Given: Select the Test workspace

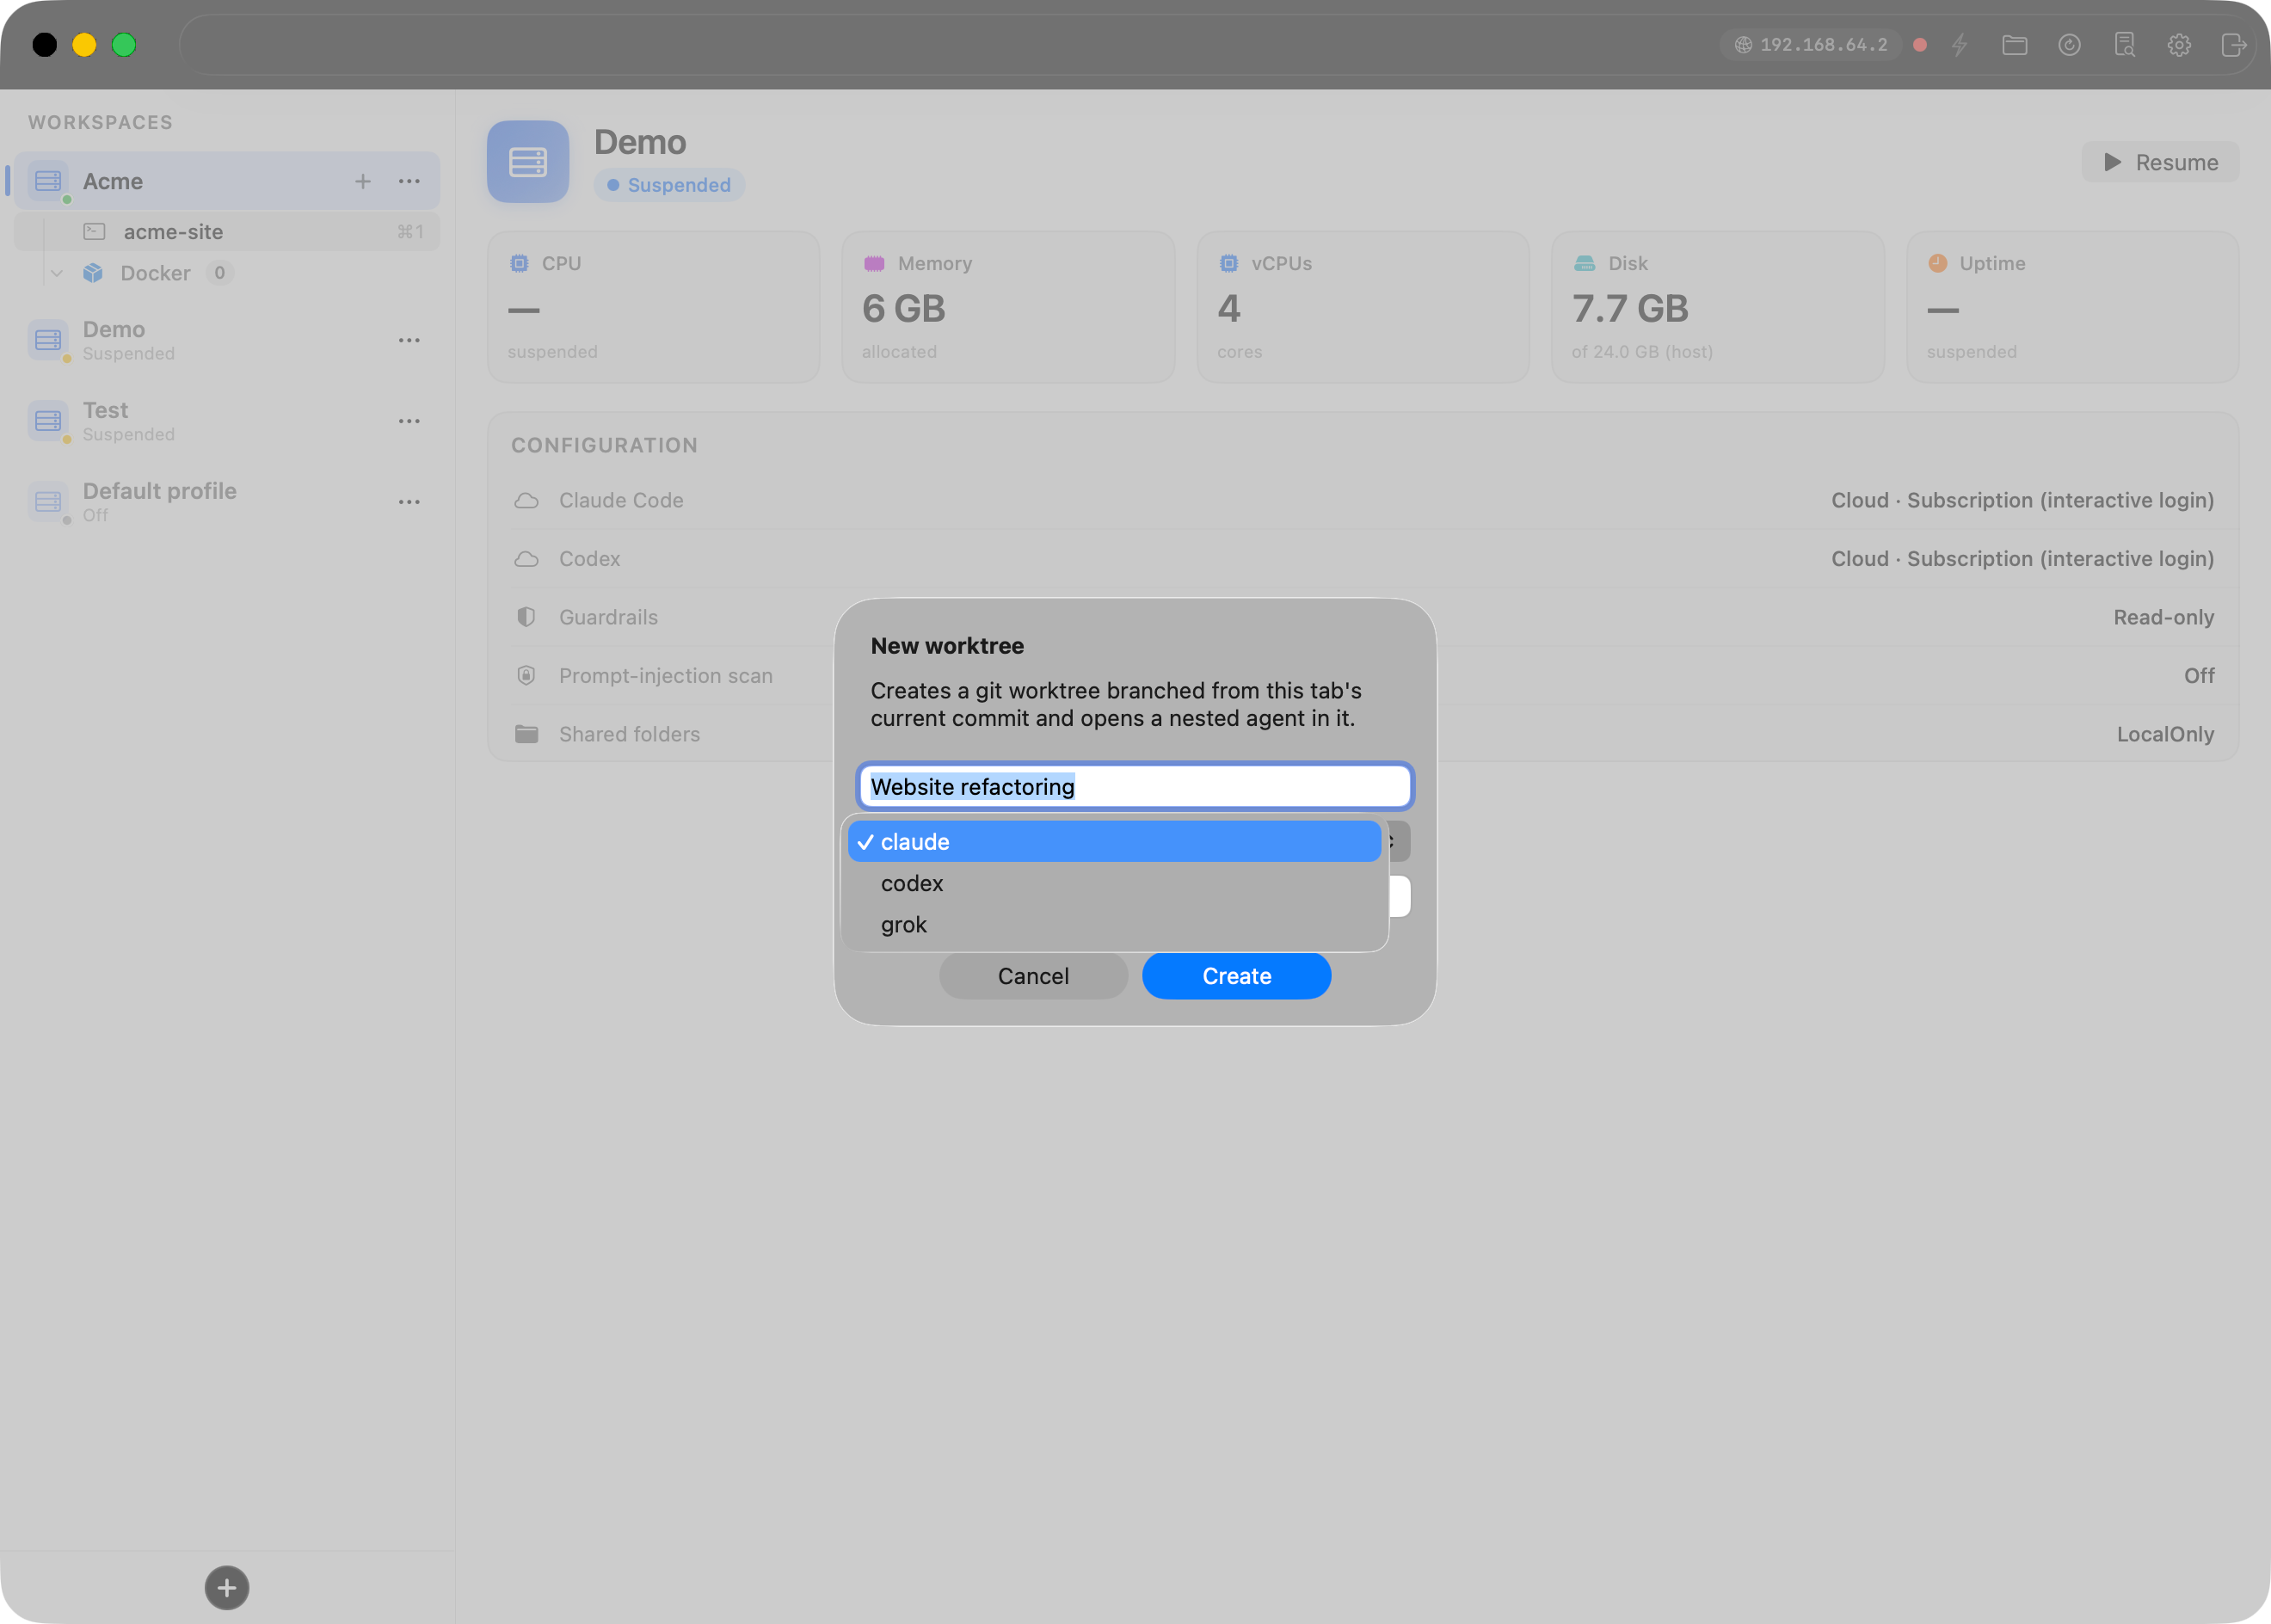Looking at the screenshot, I should coord(226,421).
